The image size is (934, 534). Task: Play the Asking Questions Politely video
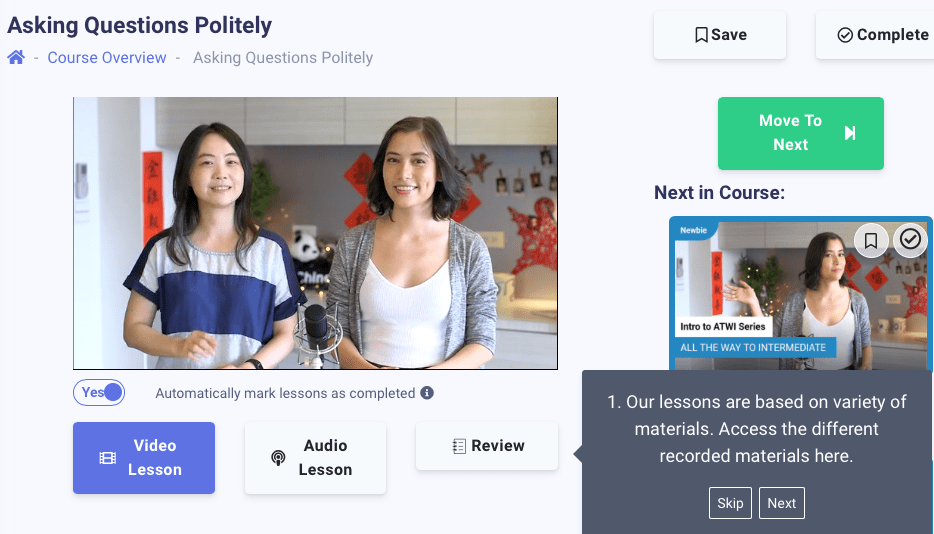point(315,234)
